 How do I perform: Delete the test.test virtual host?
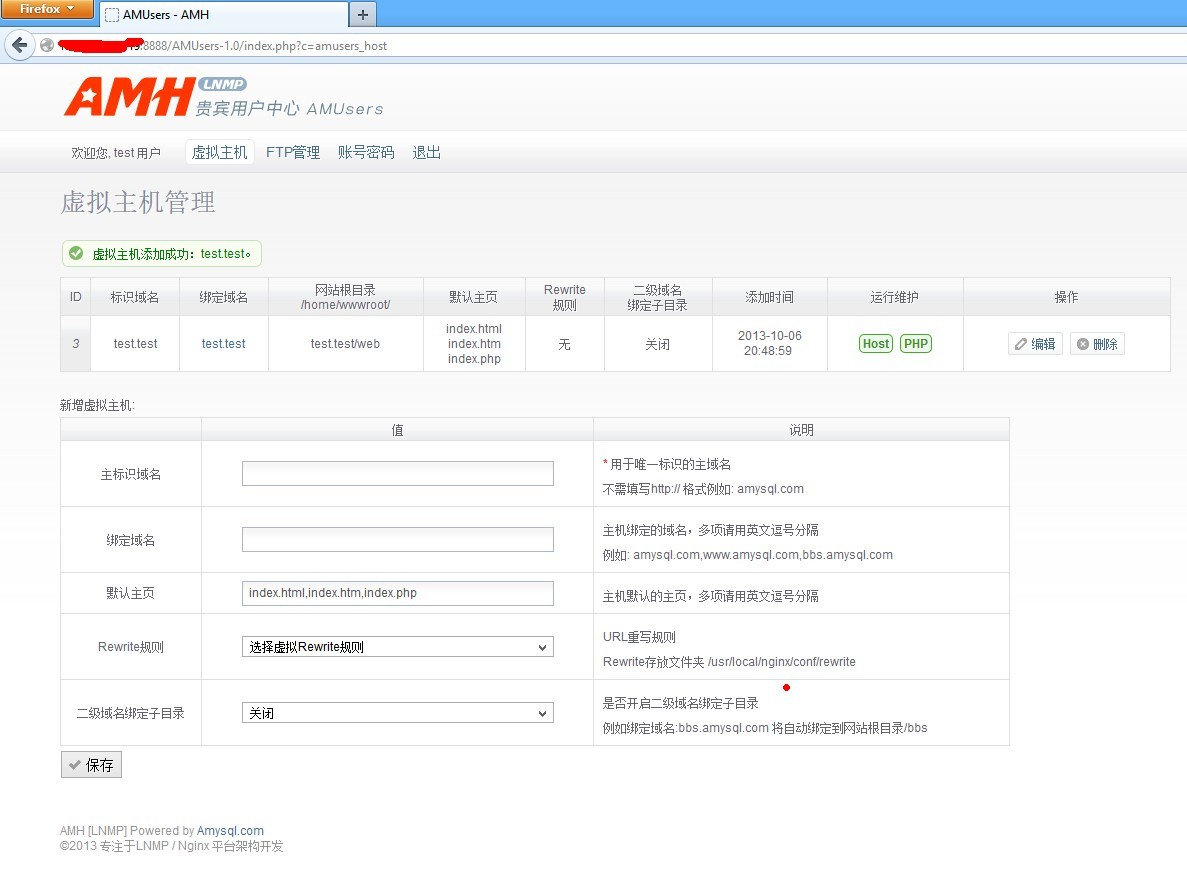point(1097,344)
